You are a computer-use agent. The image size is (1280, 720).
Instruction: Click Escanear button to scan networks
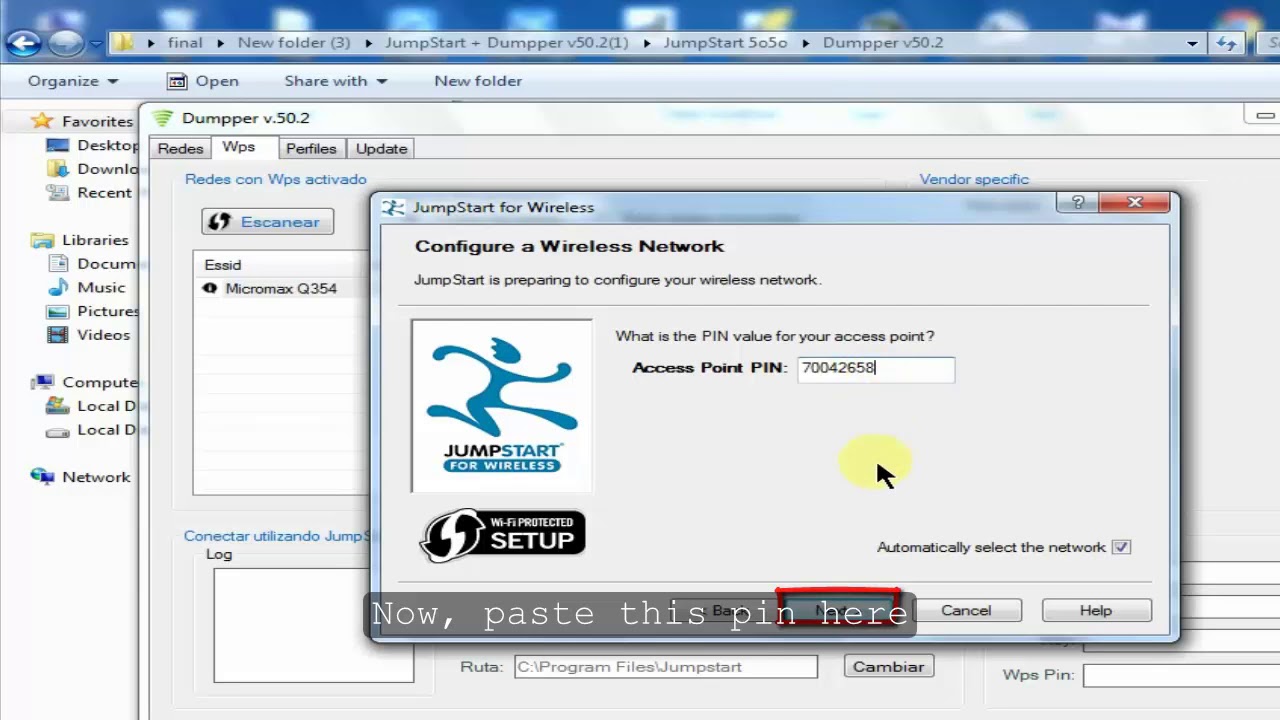pos(267,222)
